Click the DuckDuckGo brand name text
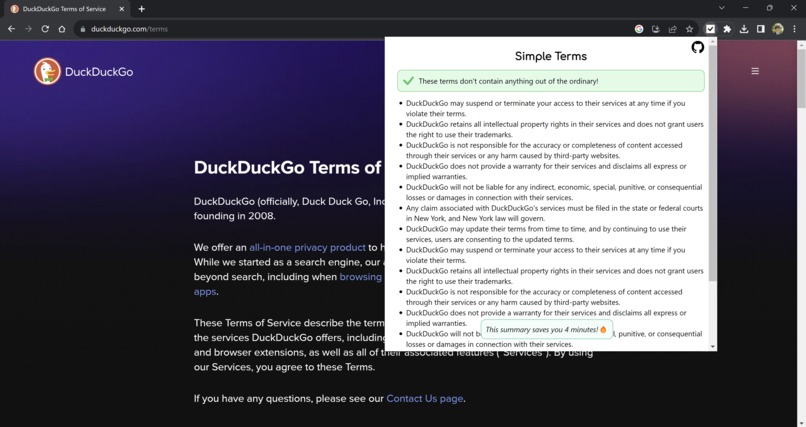This screenshot has height=427, width=806. [99, 72]
